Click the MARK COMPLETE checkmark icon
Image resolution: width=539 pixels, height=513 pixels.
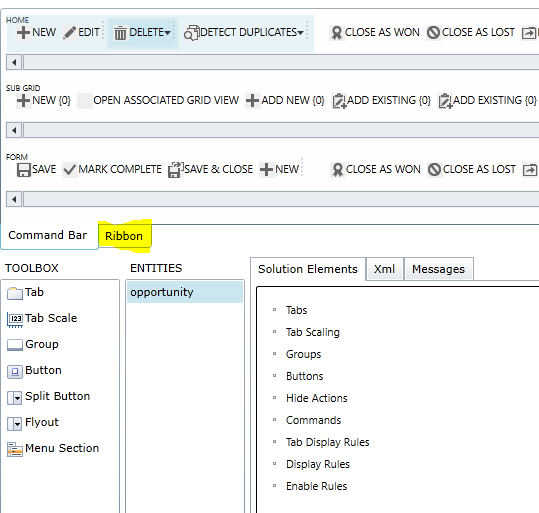(69, 170)
